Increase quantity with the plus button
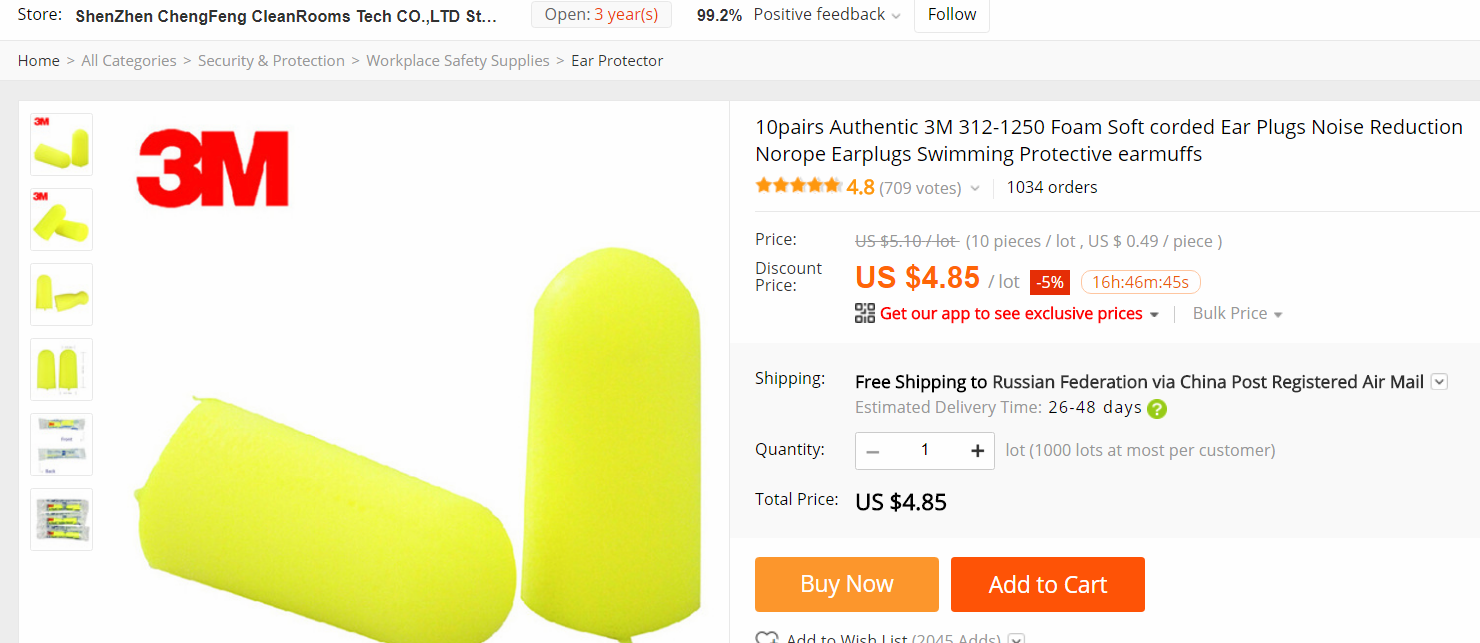Image resolution: width=1480 pixels, height=643 pixels. pyautogui.click(x=977, y=451)
